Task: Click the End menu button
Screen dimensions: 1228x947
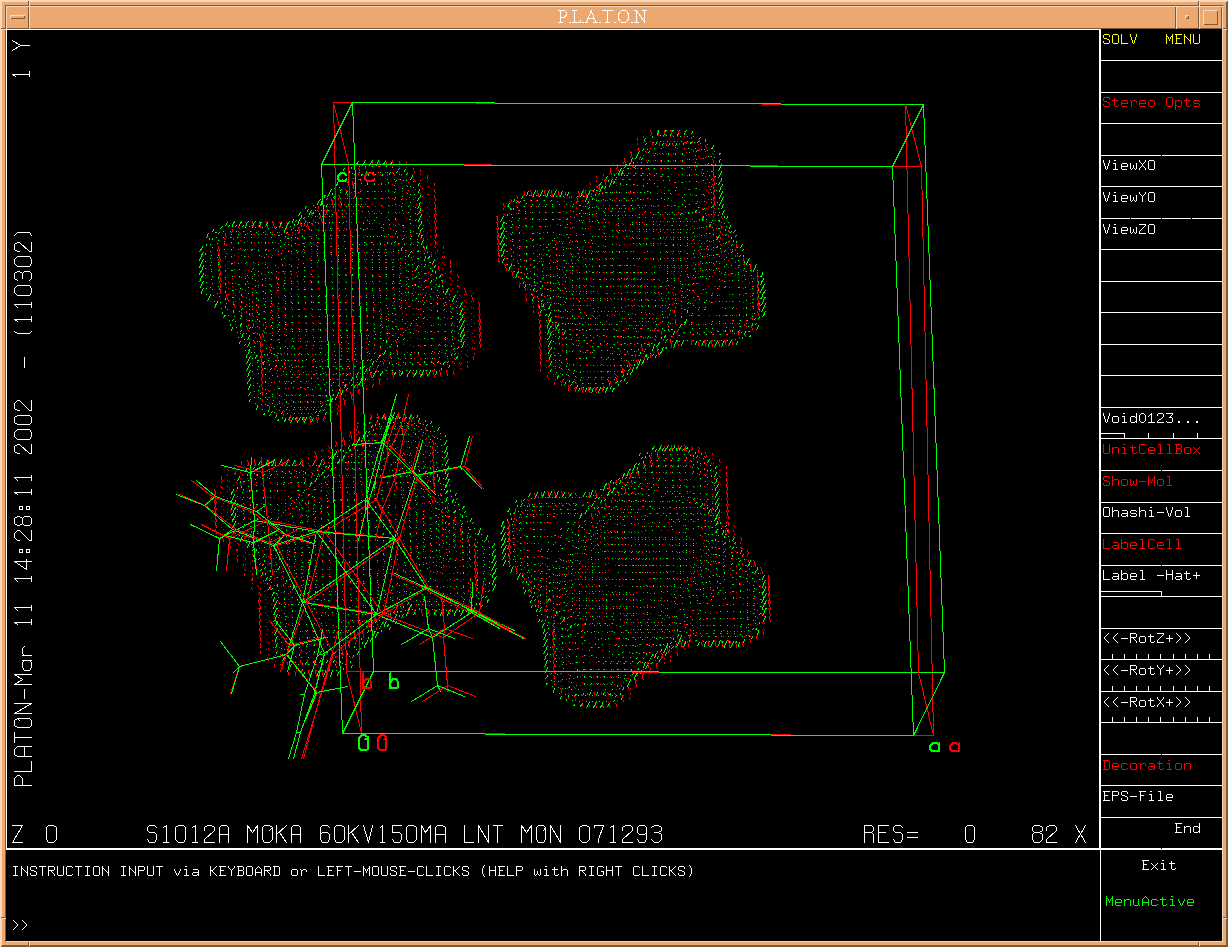Action: click(1187, 829)
